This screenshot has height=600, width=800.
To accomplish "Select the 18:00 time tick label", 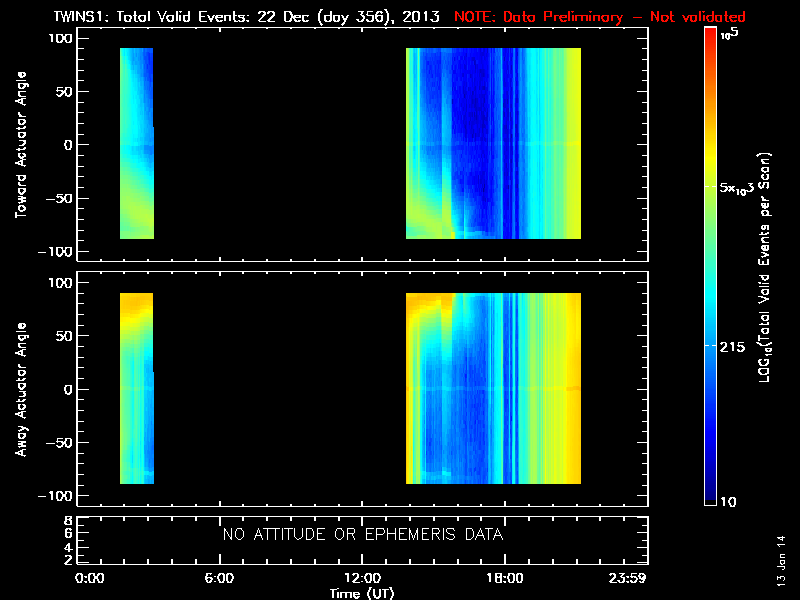I will (x=504, y=579).
